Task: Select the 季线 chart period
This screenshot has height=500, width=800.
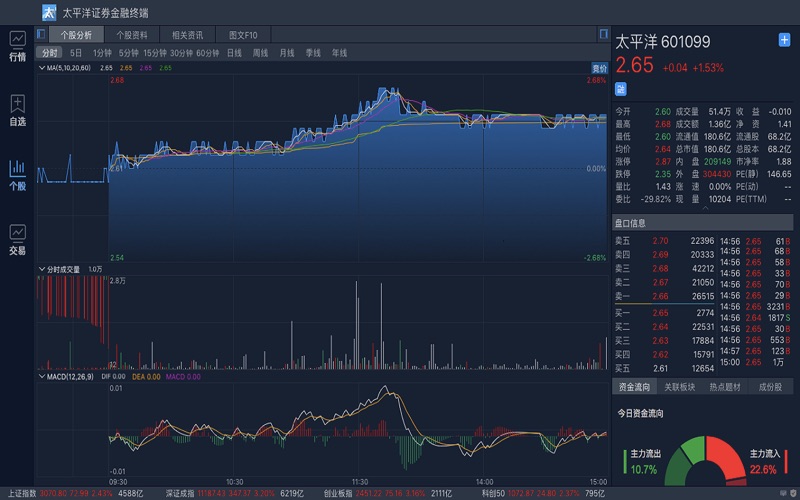Action: point(313,53)
